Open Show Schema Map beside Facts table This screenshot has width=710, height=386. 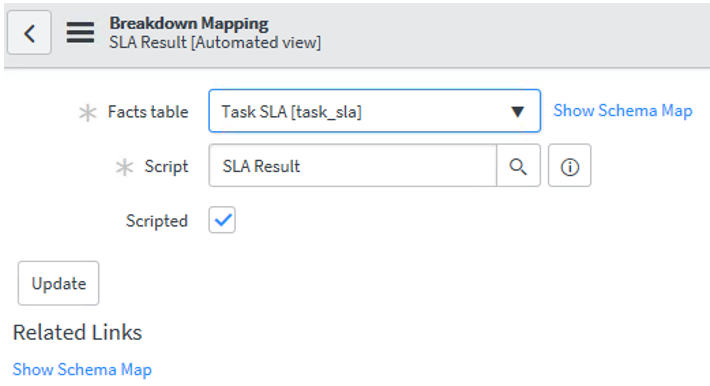[623, 111]
